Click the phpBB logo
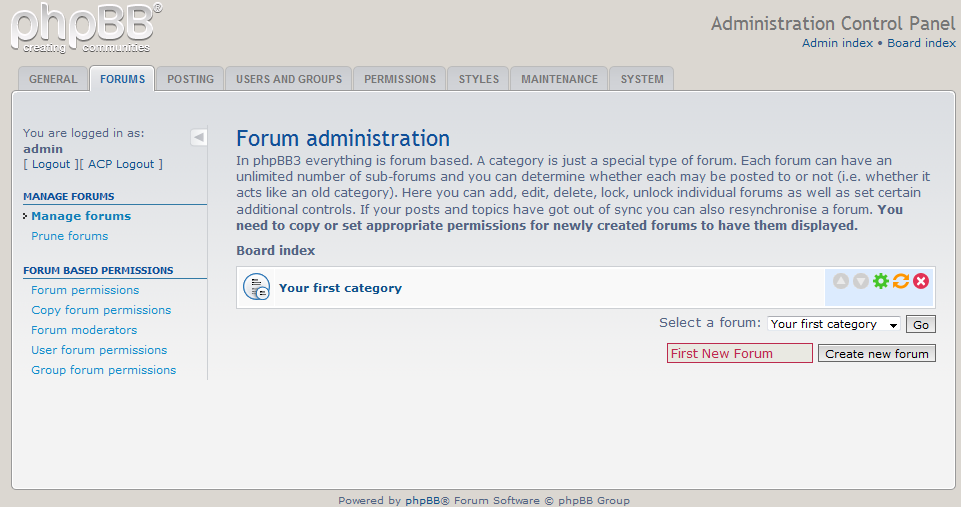This screenshot has width=961, height=507. (86, 28)
